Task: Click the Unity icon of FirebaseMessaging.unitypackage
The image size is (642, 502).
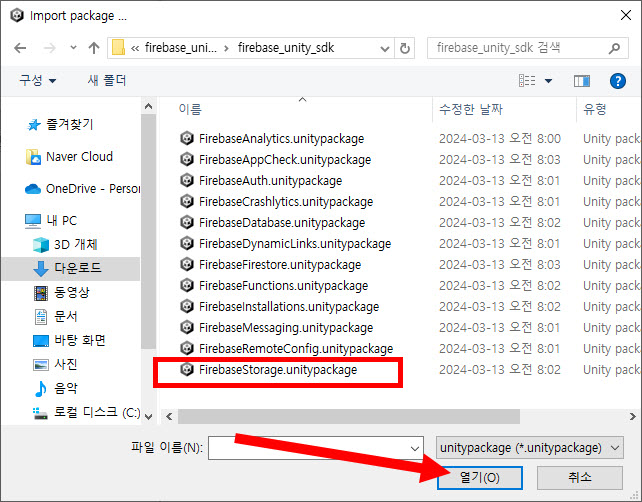Action: (x=187, y=328)
